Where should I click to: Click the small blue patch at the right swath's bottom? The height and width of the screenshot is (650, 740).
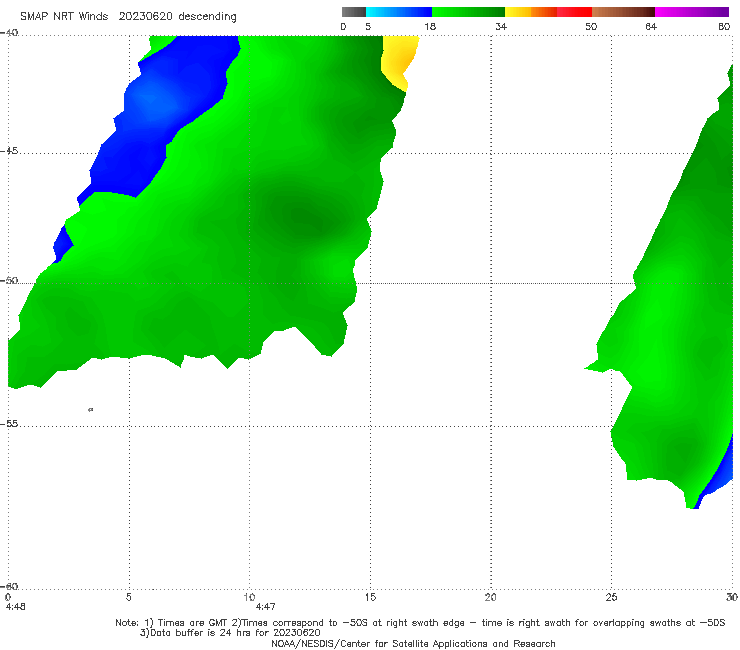pos(718,474)
